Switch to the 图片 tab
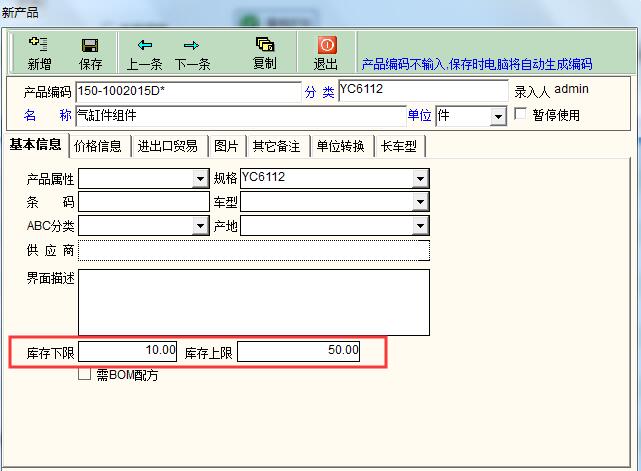The height and width of the screenshot is (471, 641). (226, 146)
